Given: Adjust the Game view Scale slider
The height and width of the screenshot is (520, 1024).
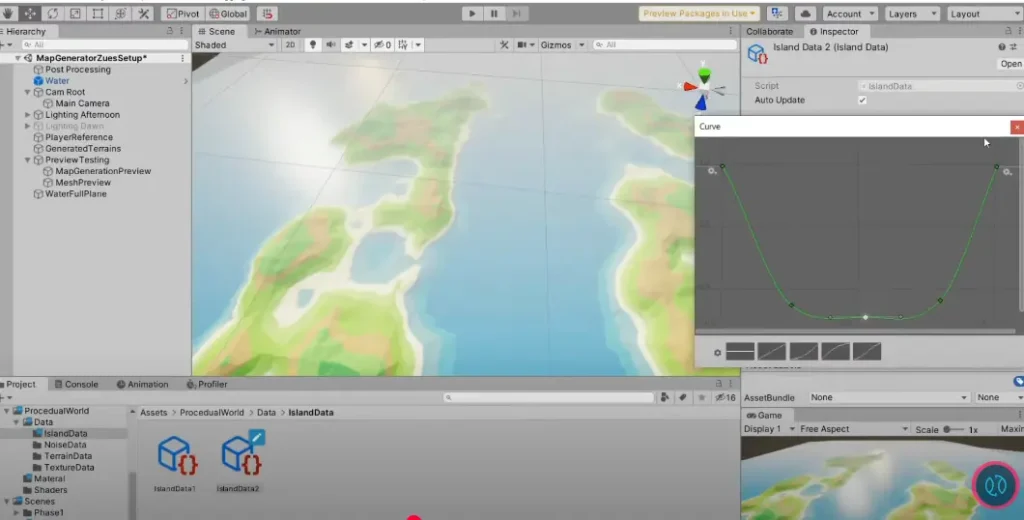Looking at the screenshot, I should point(948,429).
